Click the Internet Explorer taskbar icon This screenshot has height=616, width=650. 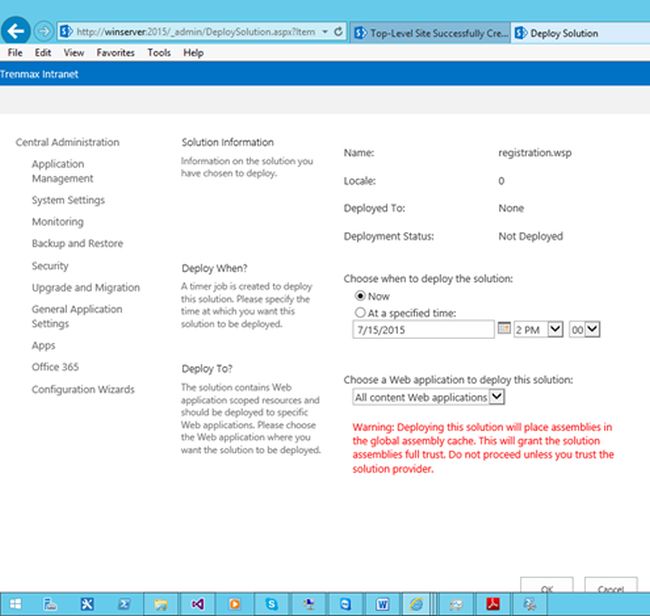pos(416,604)
